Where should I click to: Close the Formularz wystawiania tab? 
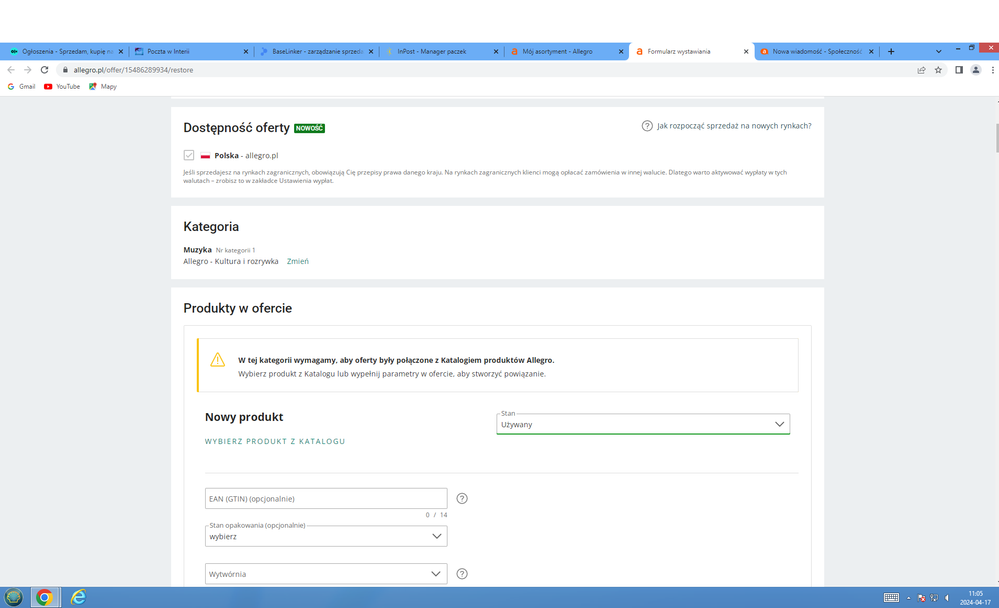click(746, 52)
